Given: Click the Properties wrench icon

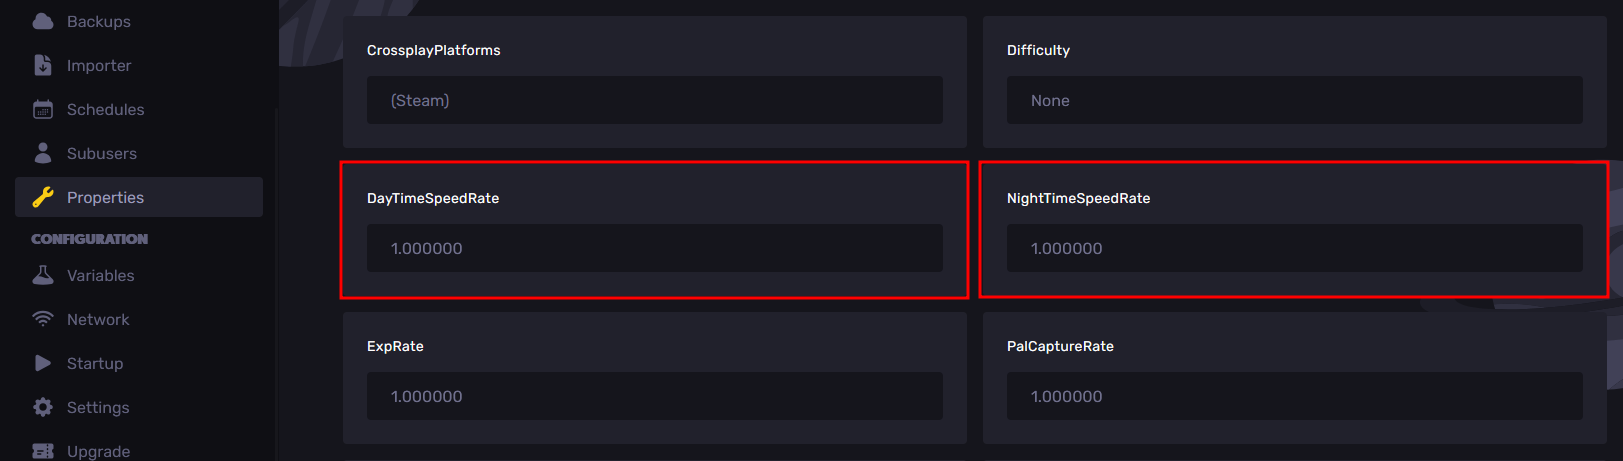Looking at the screenshot, I should tap(43, 197).
